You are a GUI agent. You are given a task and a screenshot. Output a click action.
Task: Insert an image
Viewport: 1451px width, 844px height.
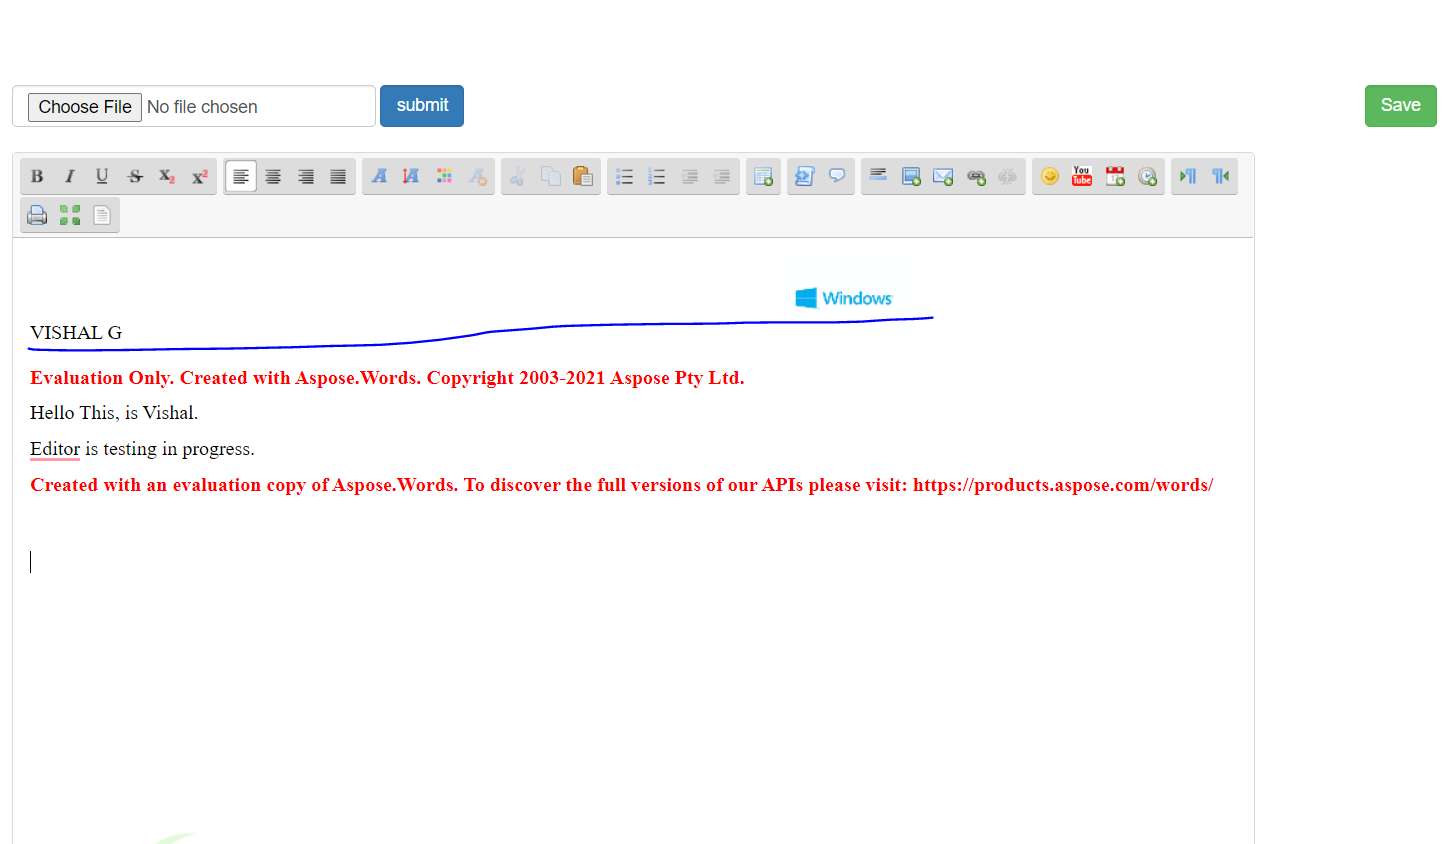[911, 177]
